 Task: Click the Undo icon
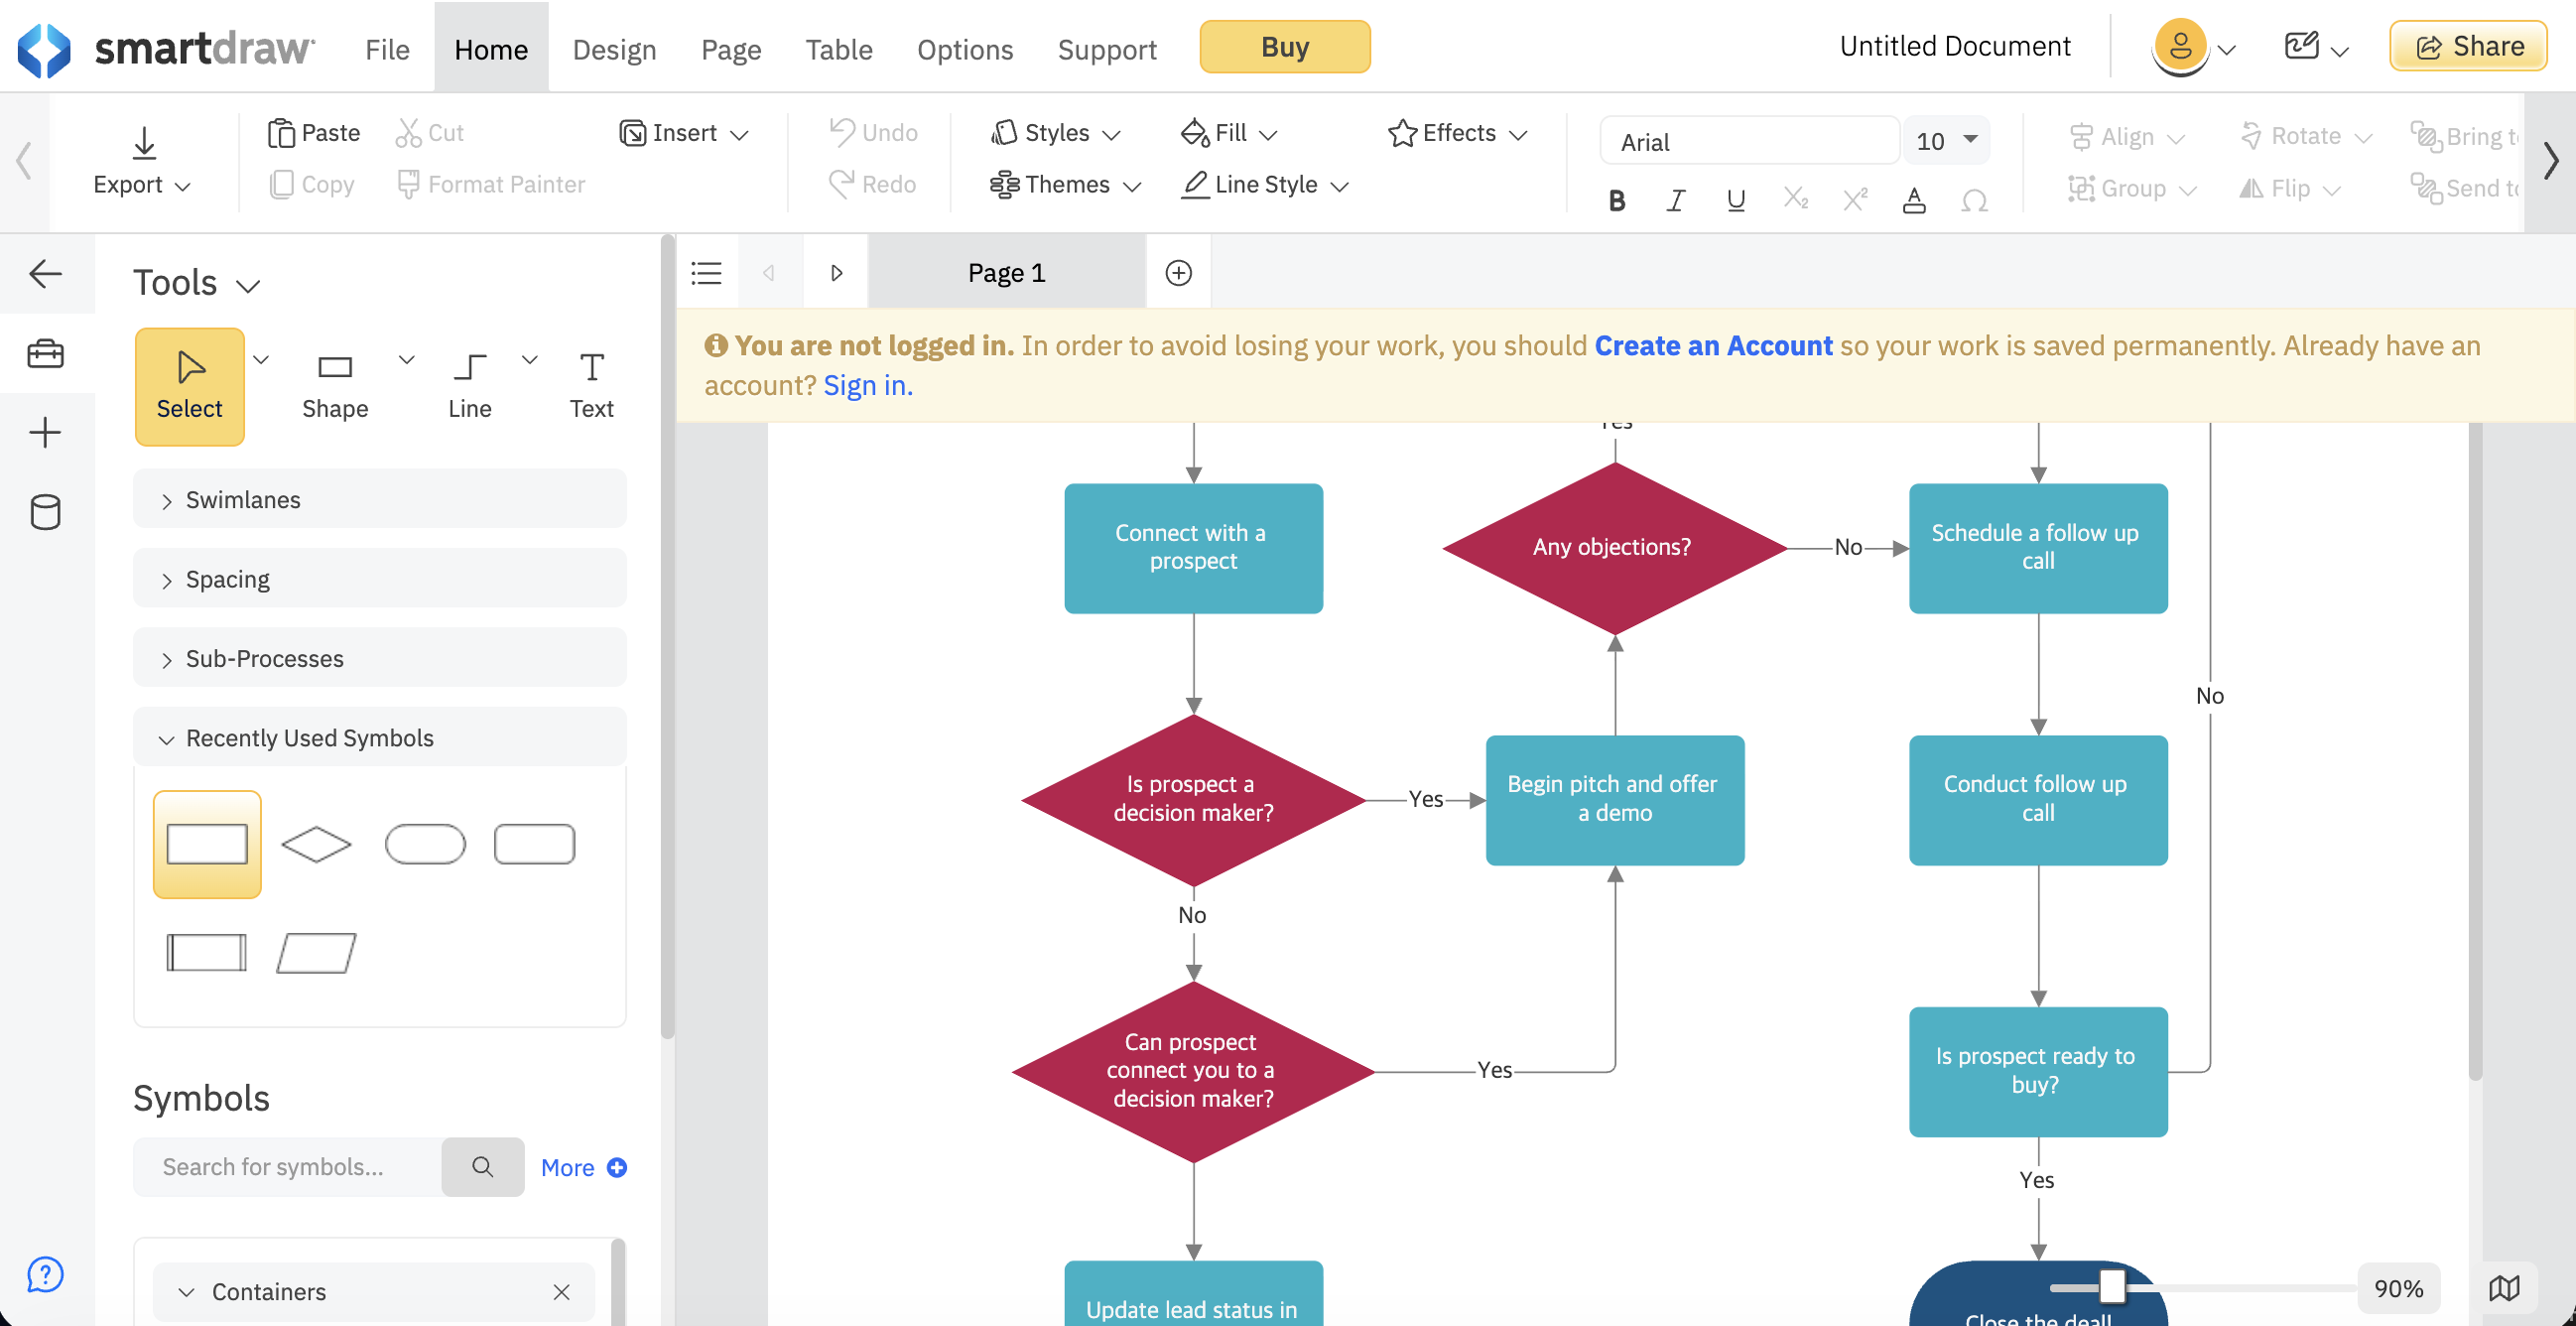click(843, 132)
